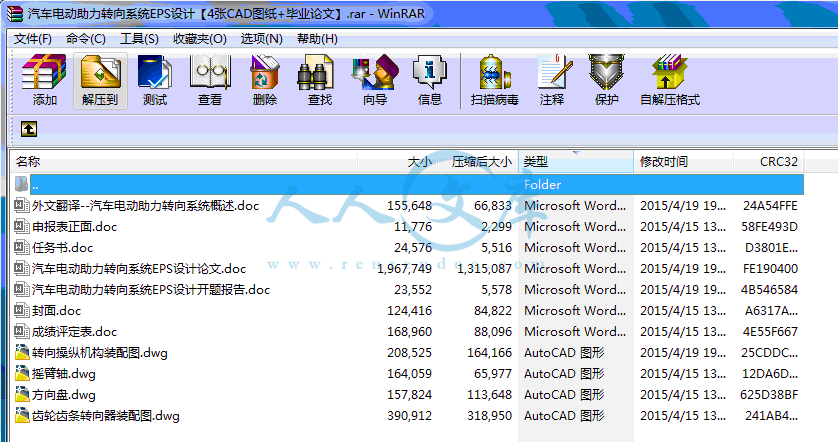The image size is (838, 442).
Task: Click the 'Folder' type cell in highlighted row
Action: click(542, 185)
